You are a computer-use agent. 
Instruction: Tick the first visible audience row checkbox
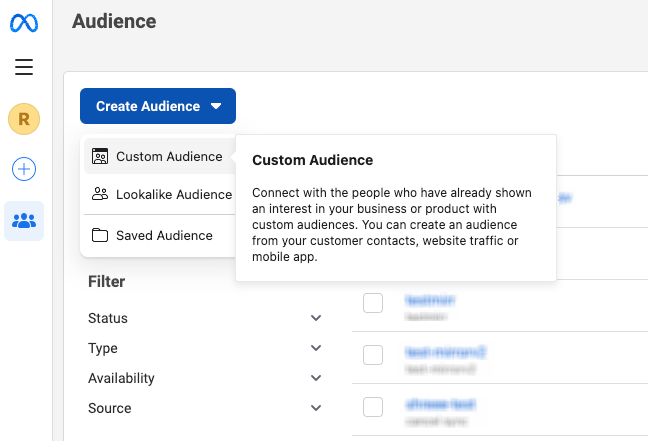coord(373,303)
